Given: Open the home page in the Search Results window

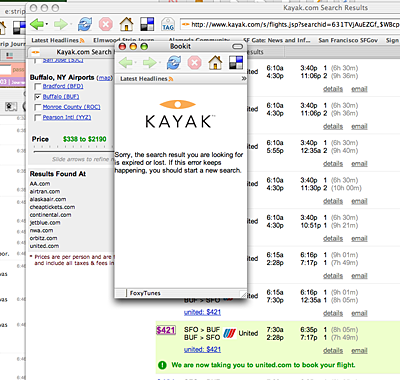Looking at the screenshot, I should coord(126,24).
